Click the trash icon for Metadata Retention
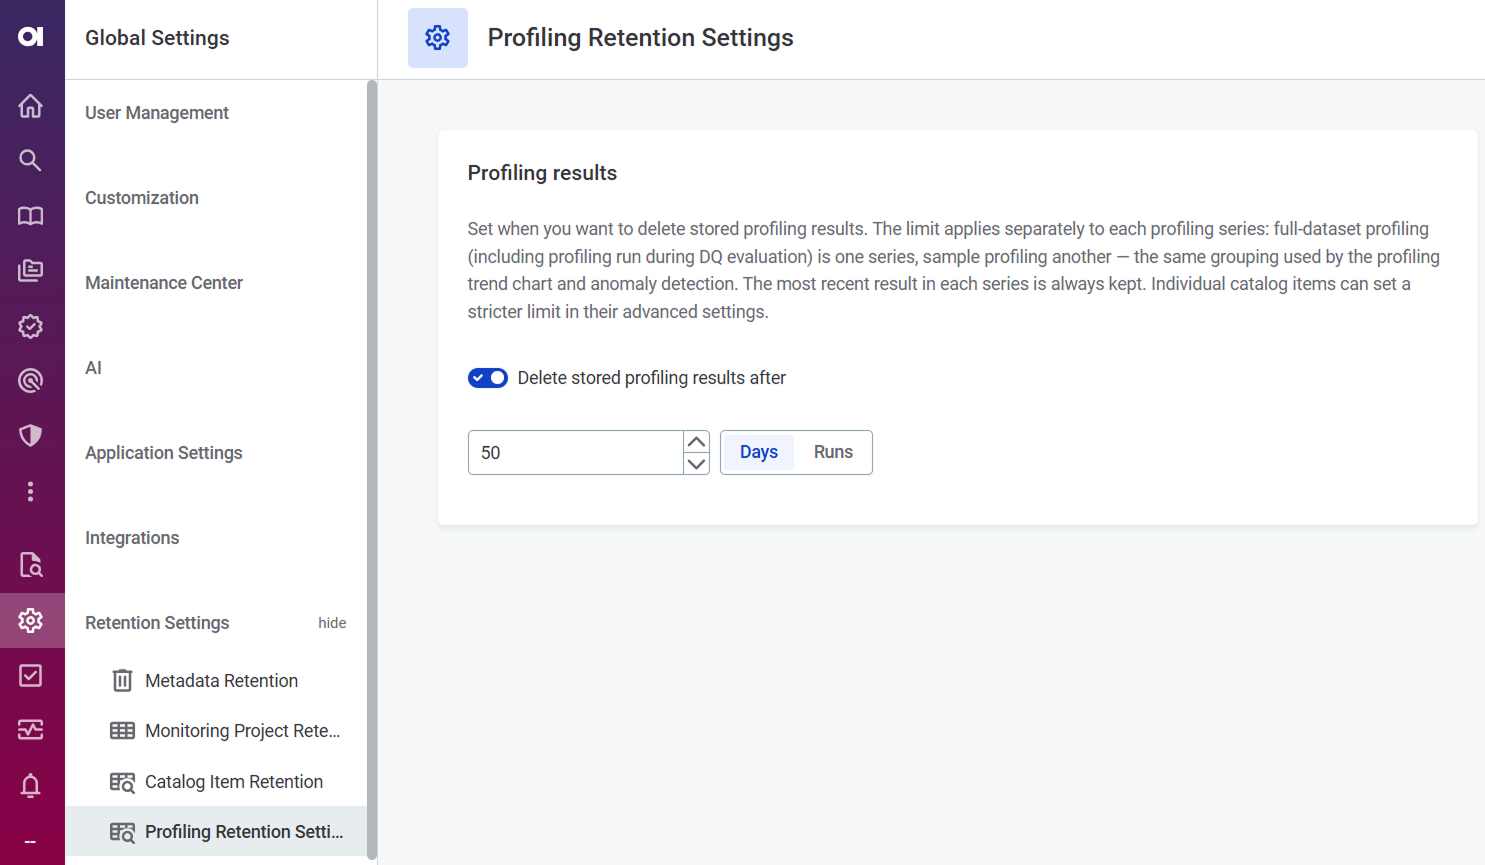 (122, 680)
